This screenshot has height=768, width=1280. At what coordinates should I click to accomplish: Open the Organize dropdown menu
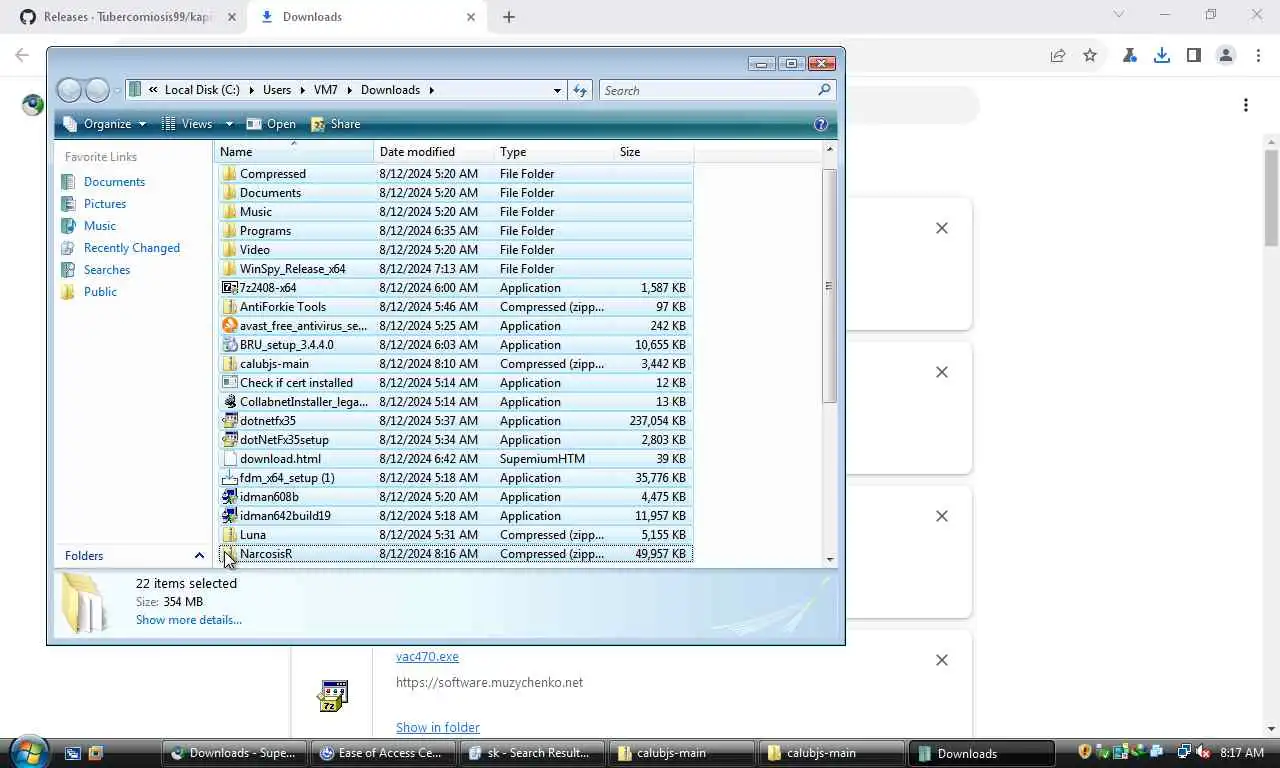[104, 124]
